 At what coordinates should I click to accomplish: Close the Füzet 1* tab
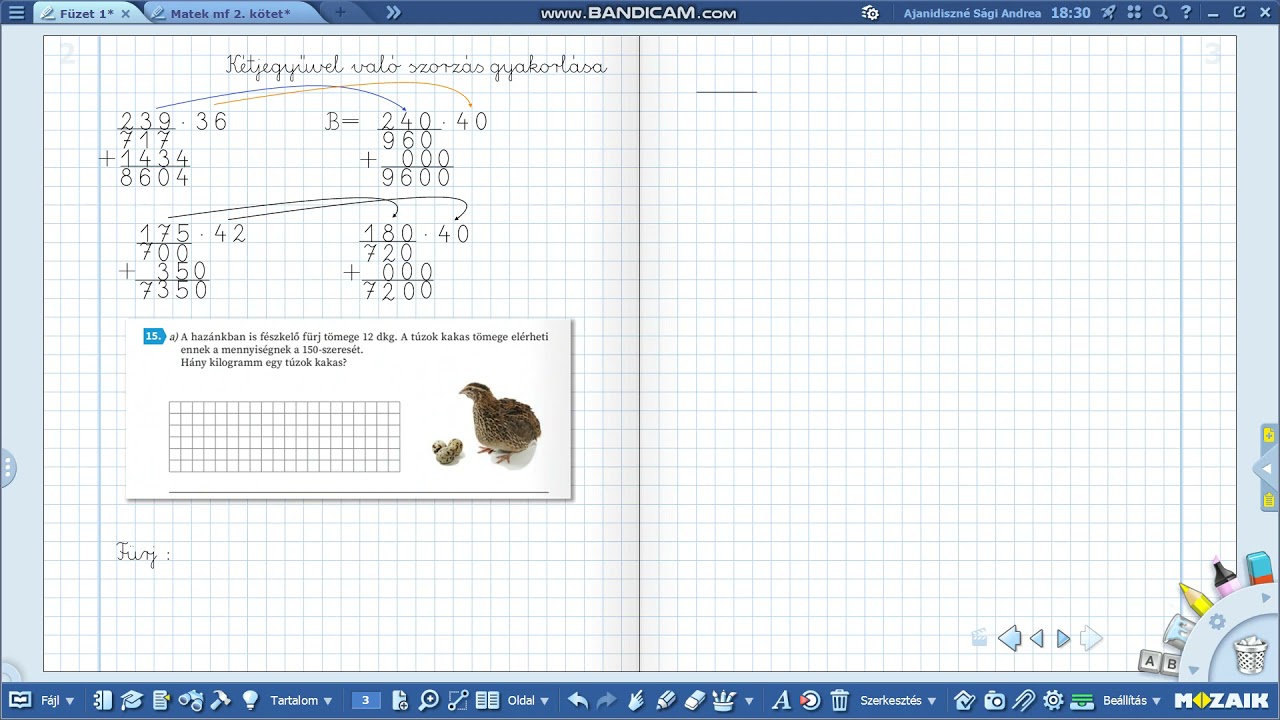[x=125, y=14]
